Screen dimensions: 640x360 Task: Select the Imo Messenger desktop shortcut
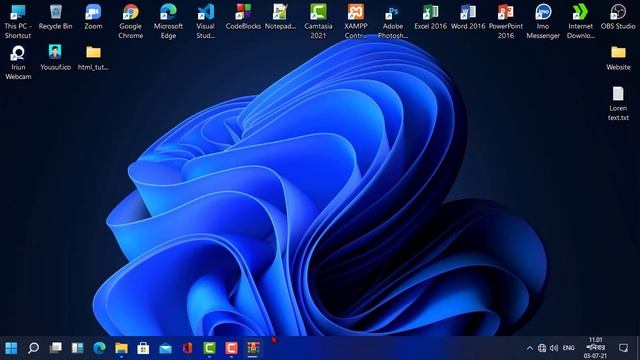pyautogui.click(x=543, y=21)
